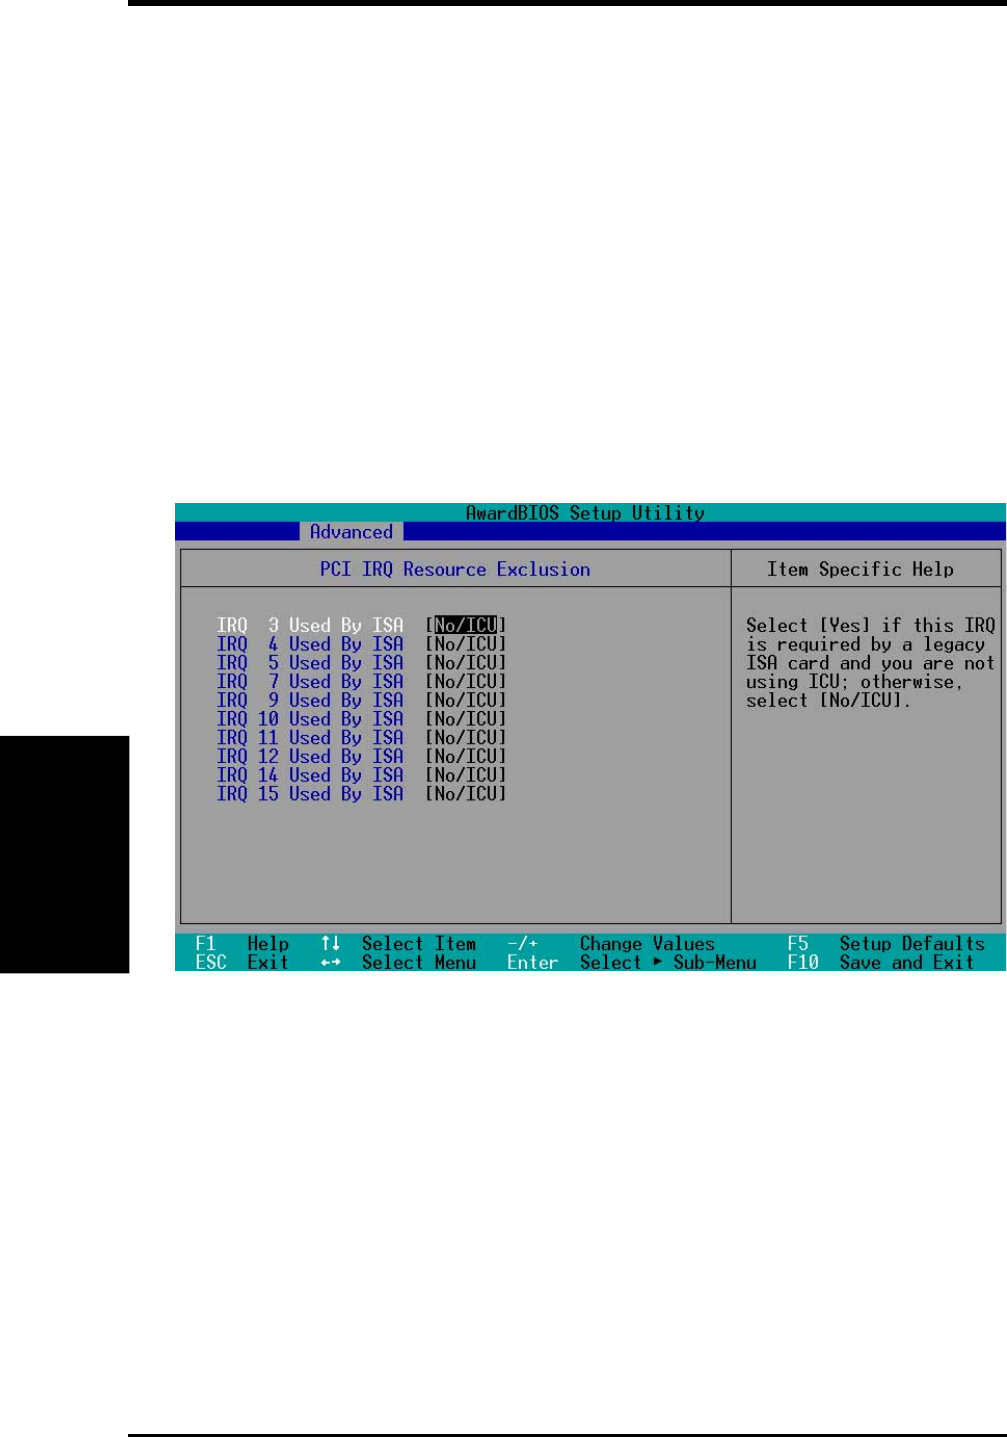This screenshot has width=1007, height=1437.
Task: Change the IRQ 11 [No/ICU] value
Action: coord(466,738)
